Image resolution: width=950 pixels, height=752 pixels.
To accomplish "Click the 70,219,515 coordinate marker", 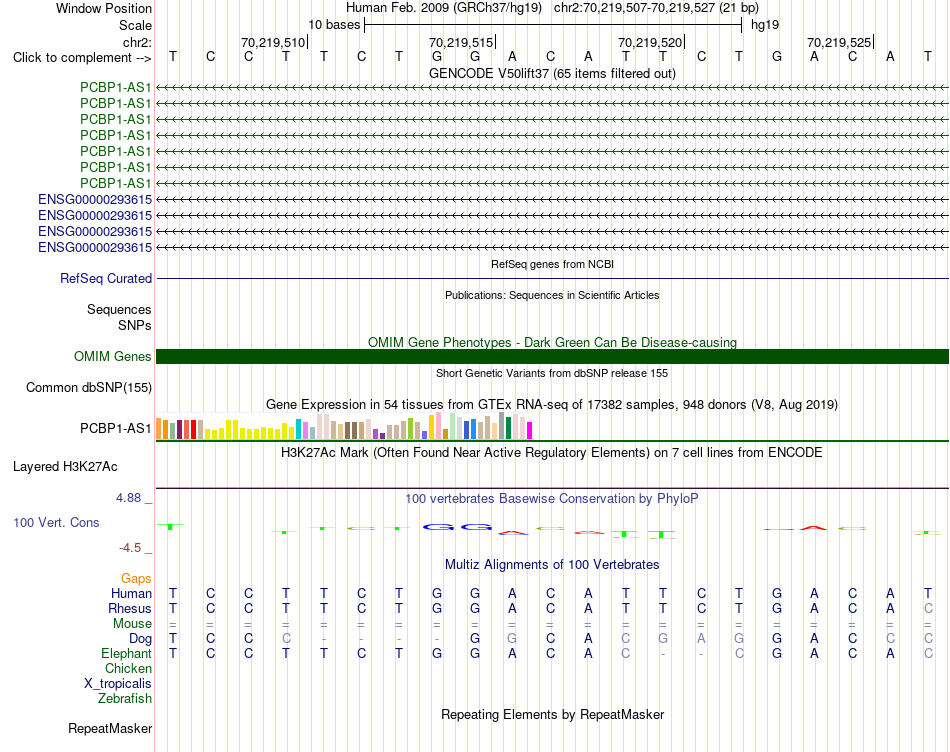I will 461,42.
